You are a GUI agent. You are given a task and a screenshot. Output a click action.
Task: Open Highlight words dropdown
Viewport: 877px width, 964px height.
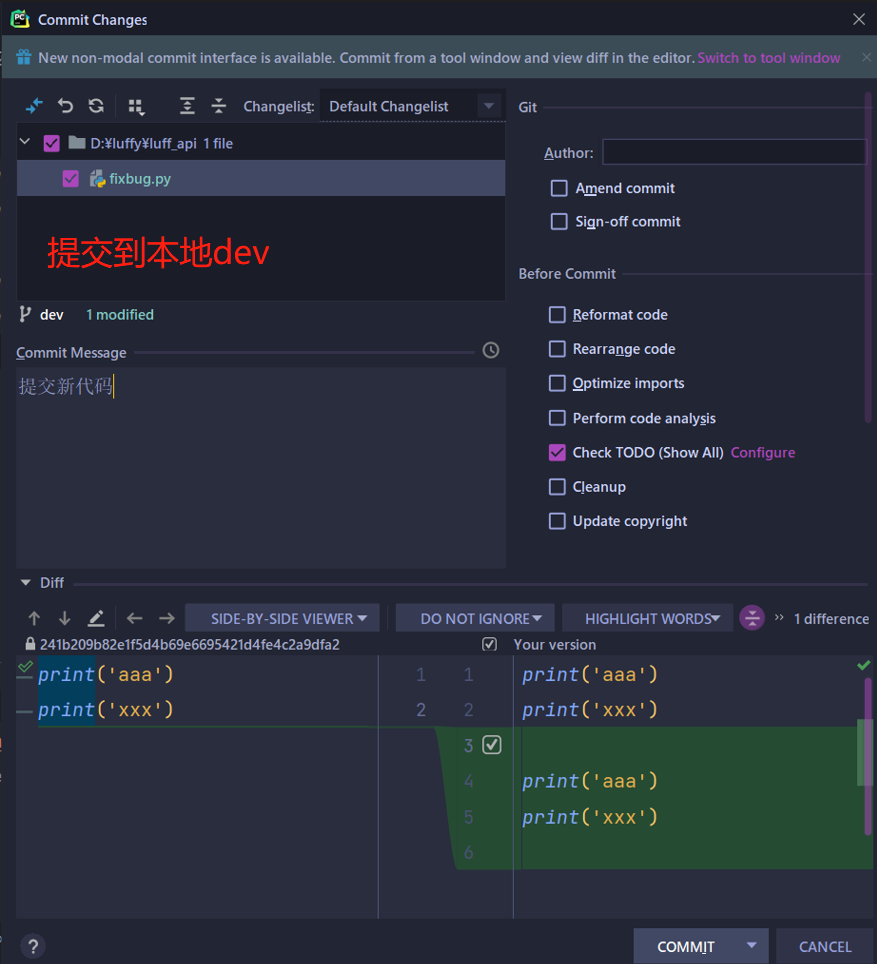point(648,618)
